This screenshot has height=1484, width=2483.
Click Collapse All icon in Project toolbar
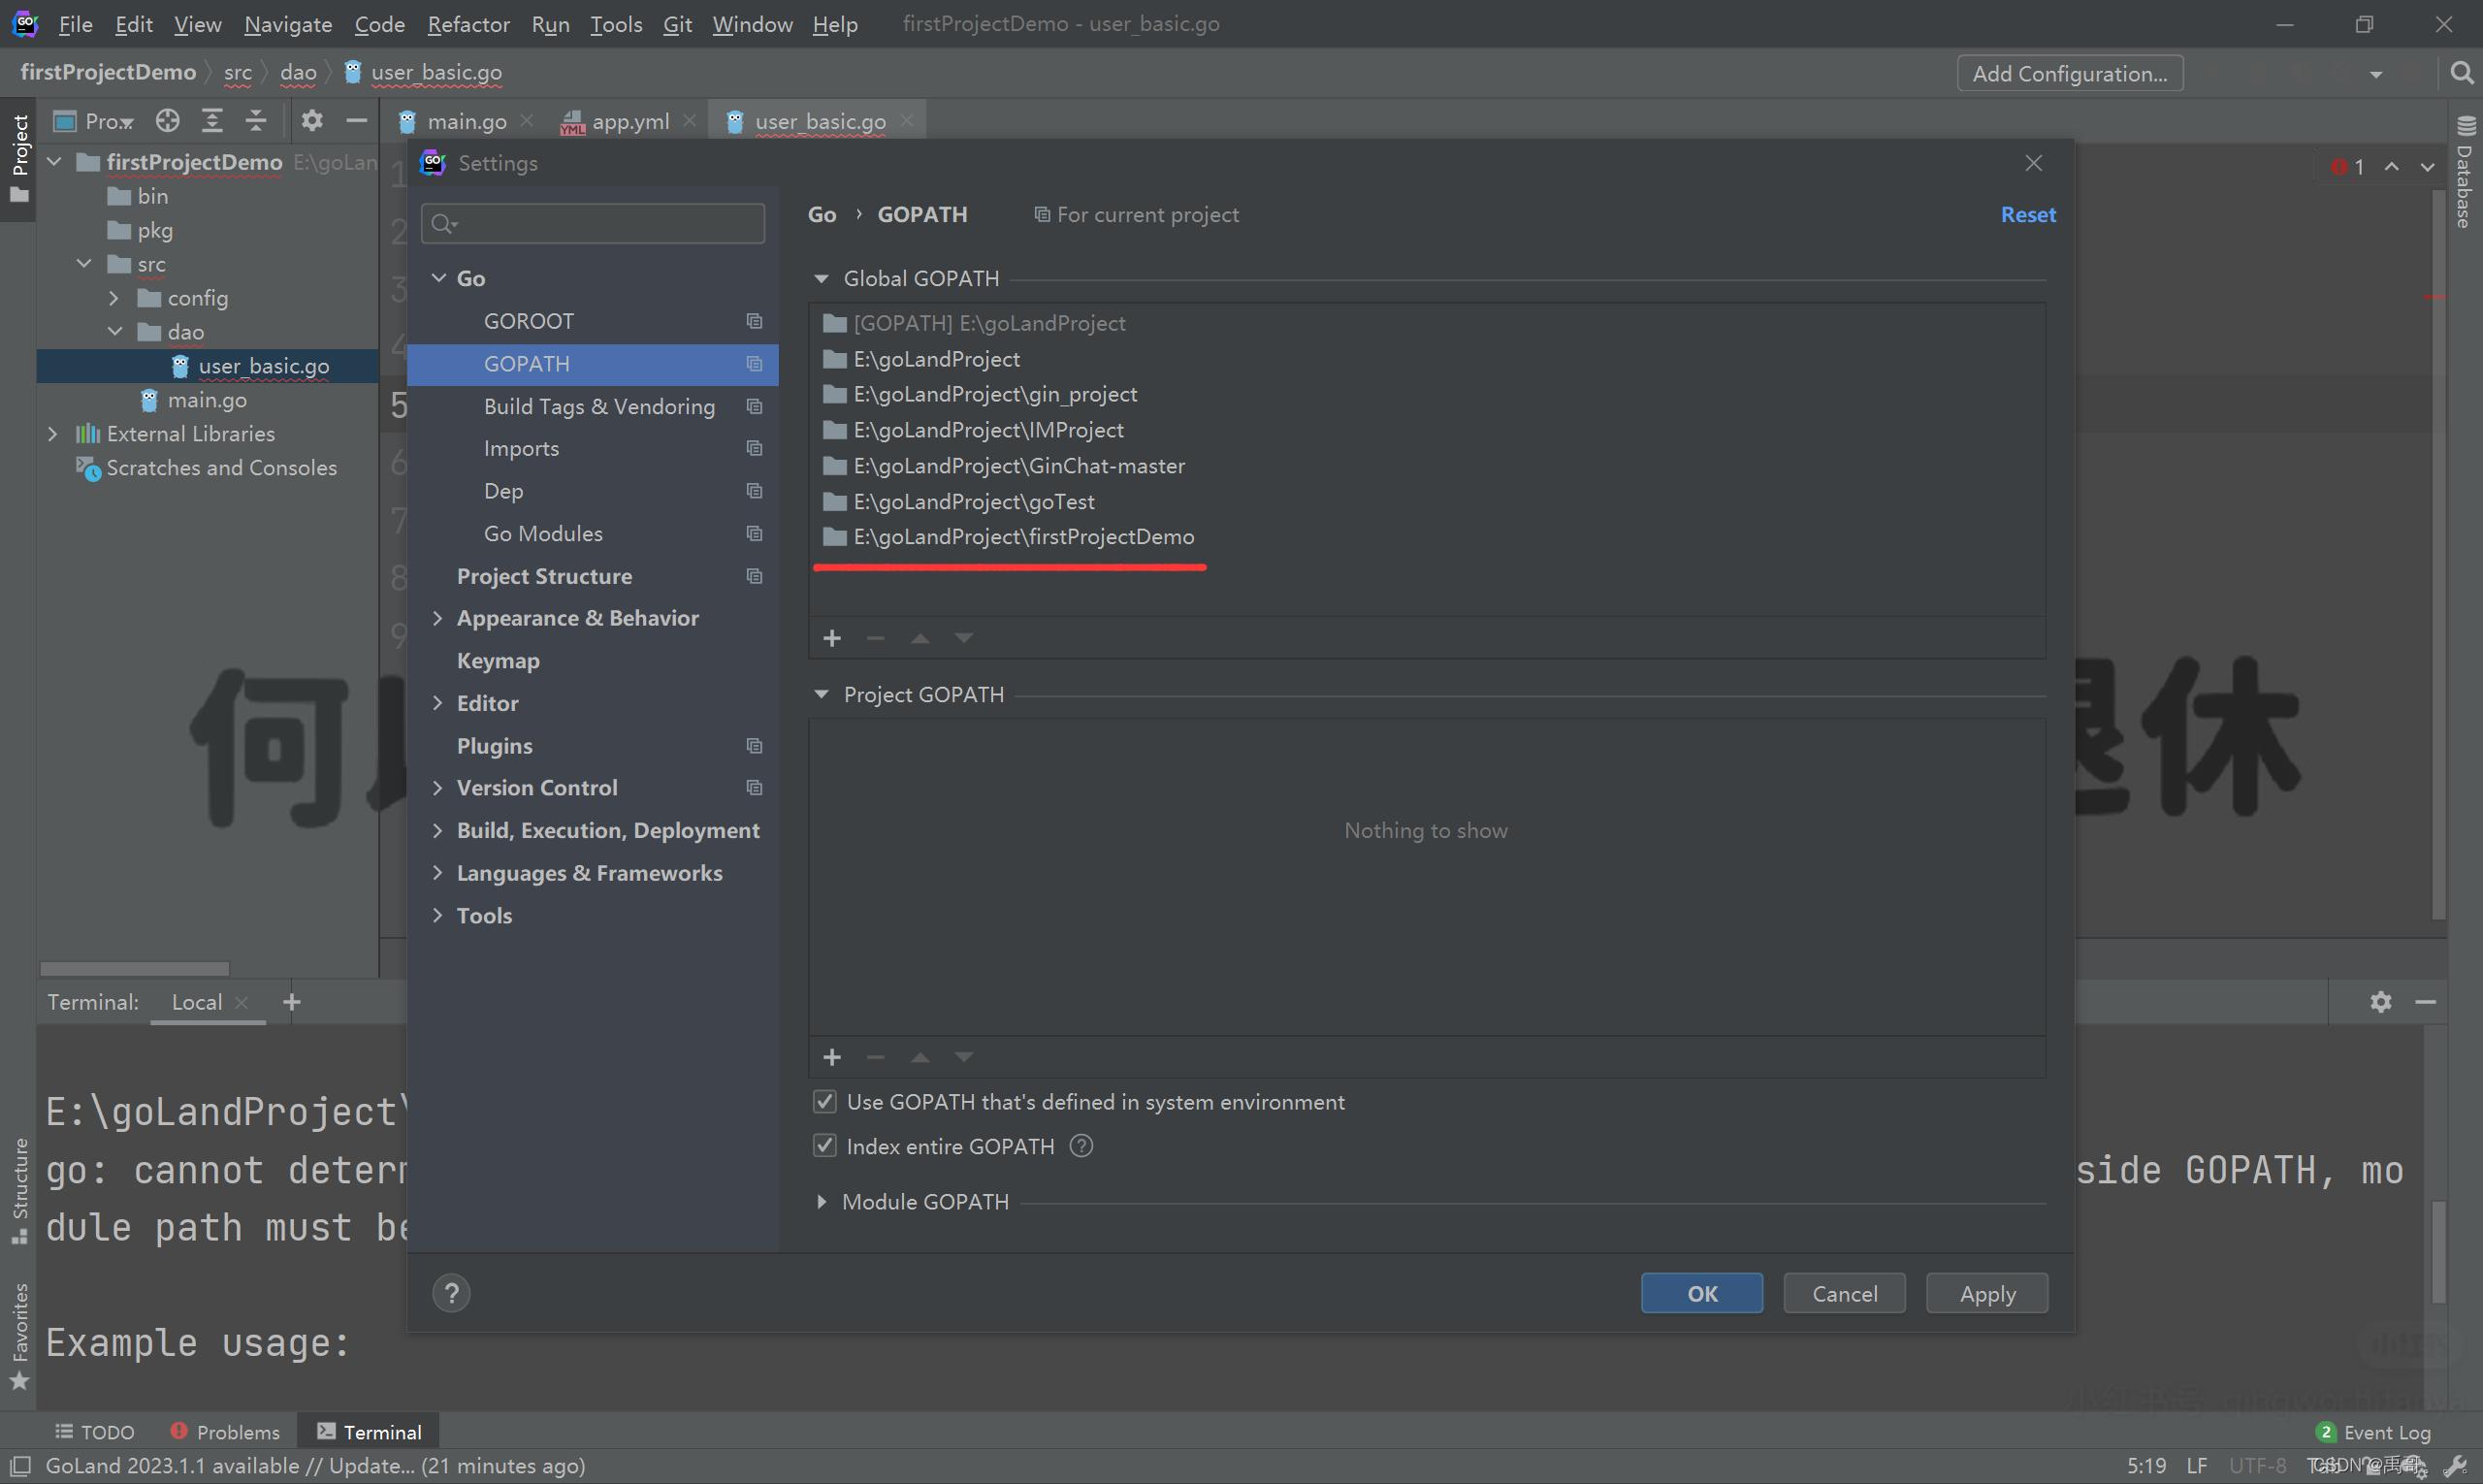(256, 121)
